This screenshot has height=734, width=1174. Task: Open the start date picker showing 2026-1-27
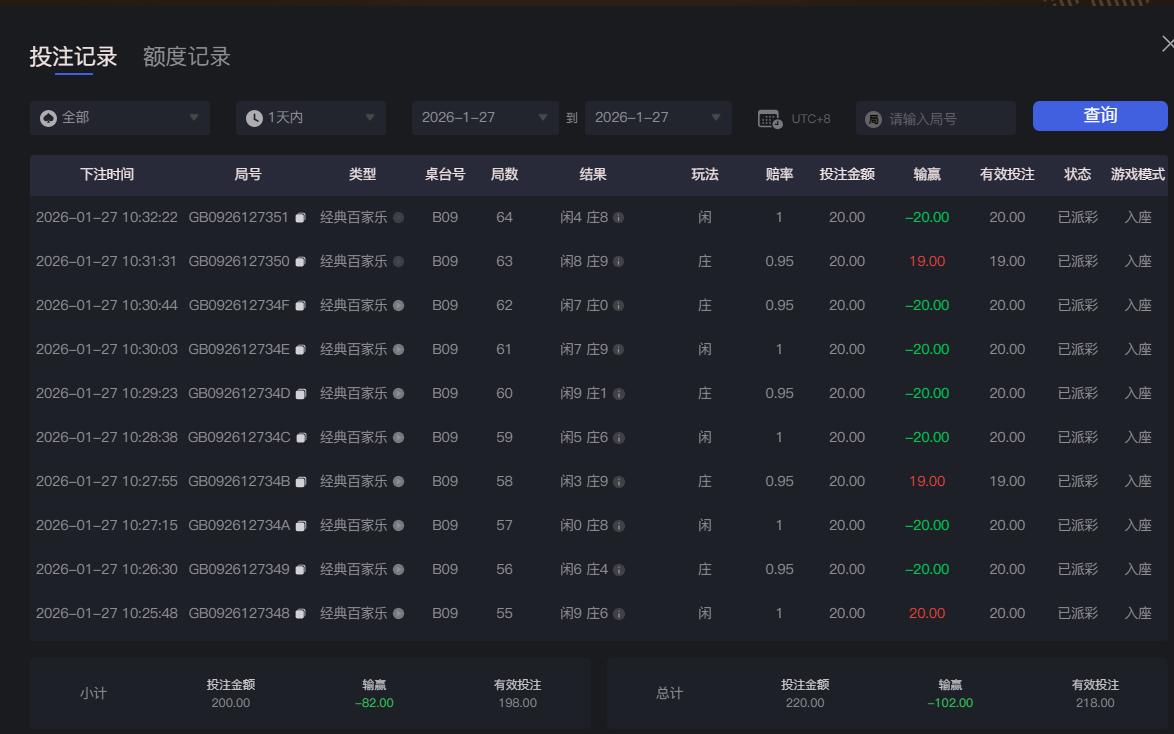[485, 117]
